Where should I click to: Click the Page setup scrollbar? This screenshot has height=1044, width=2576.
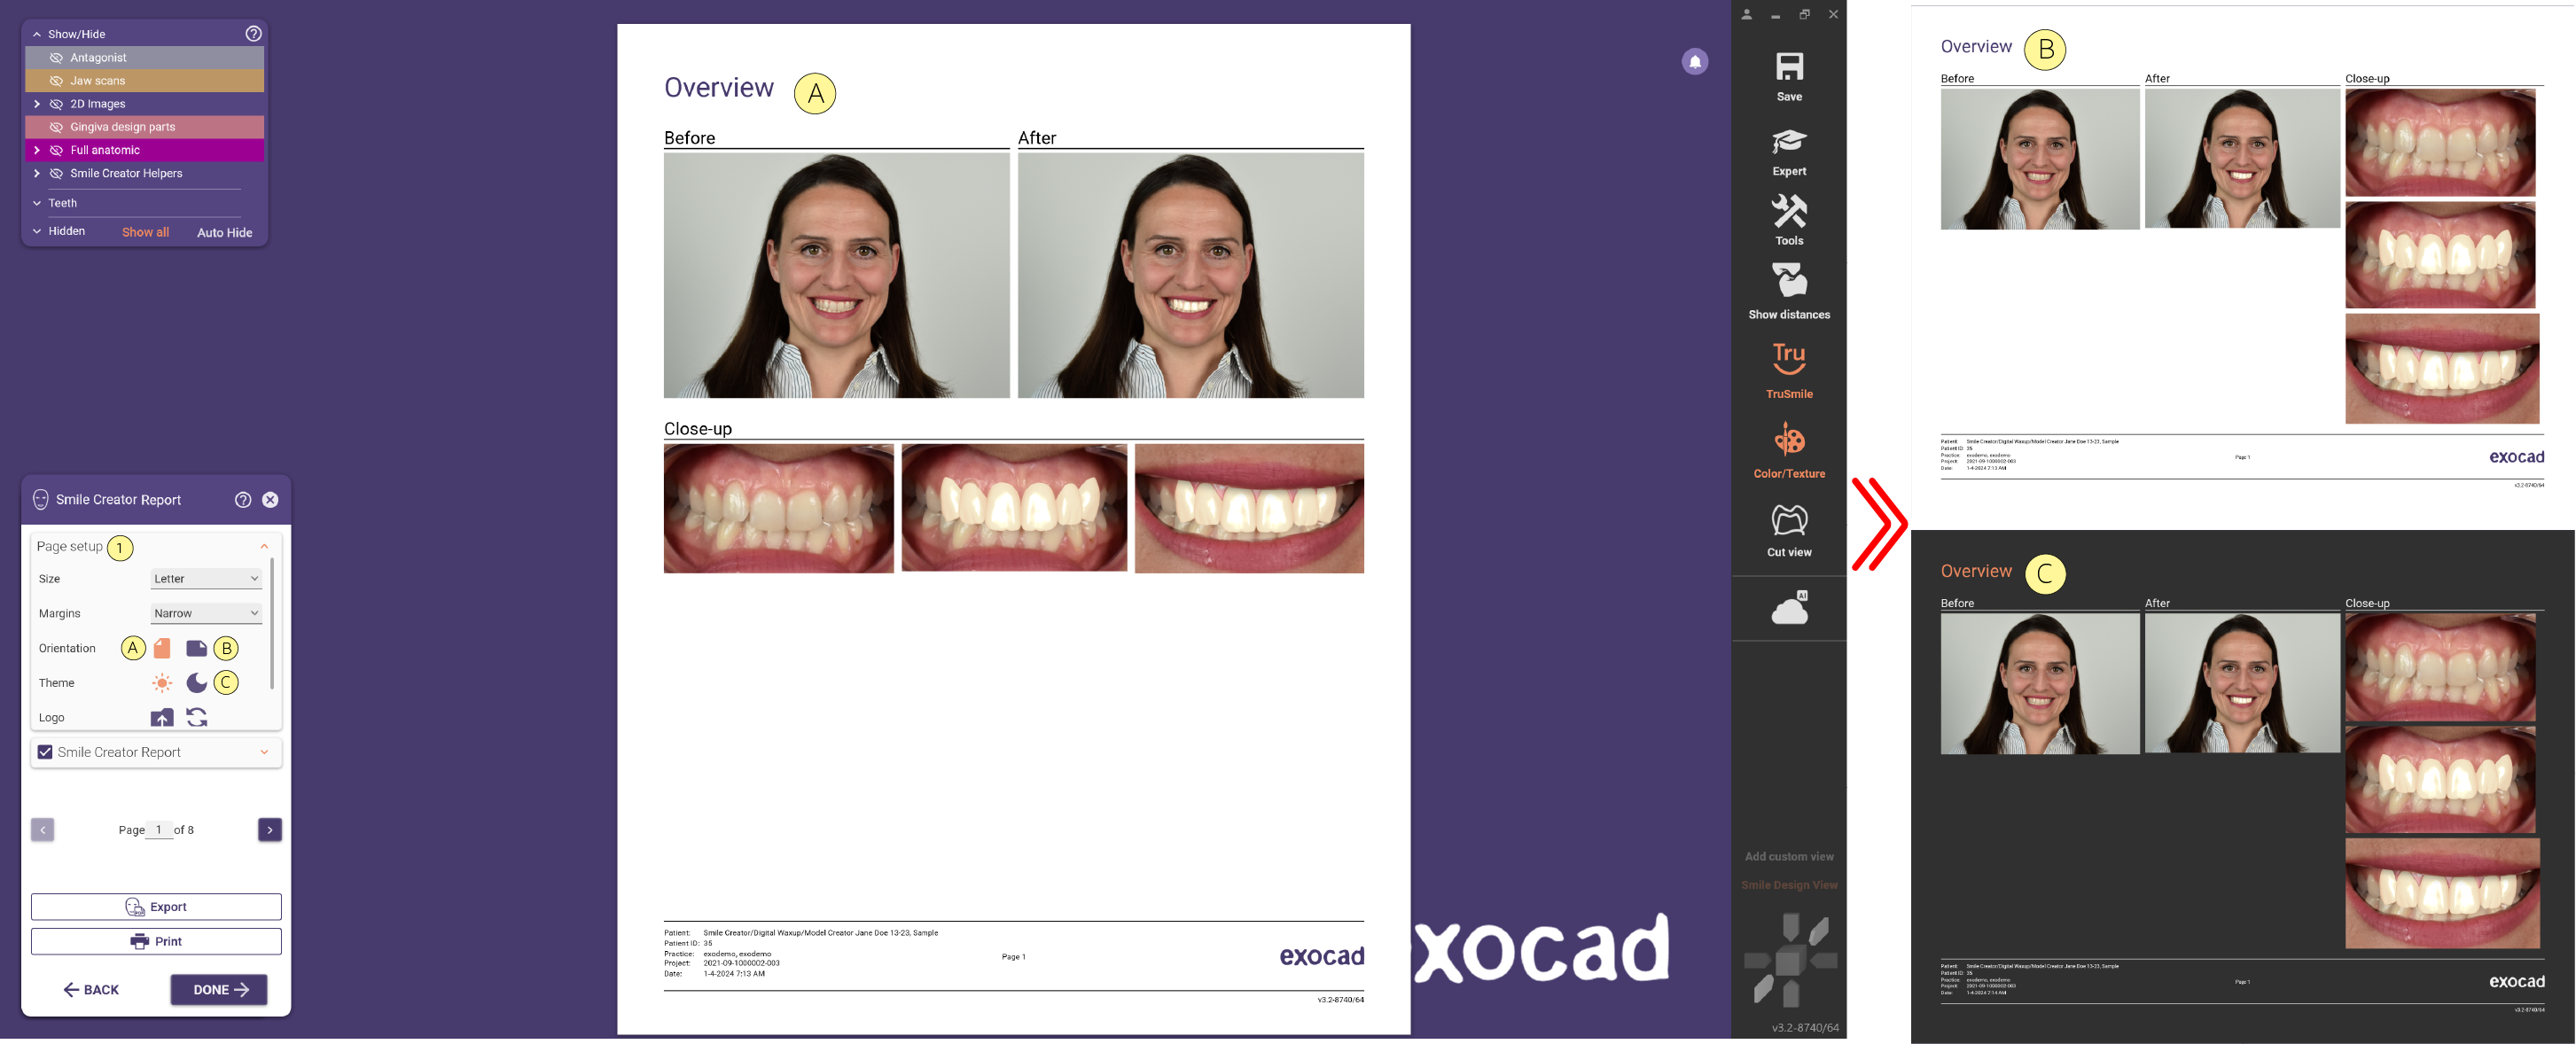273,623
